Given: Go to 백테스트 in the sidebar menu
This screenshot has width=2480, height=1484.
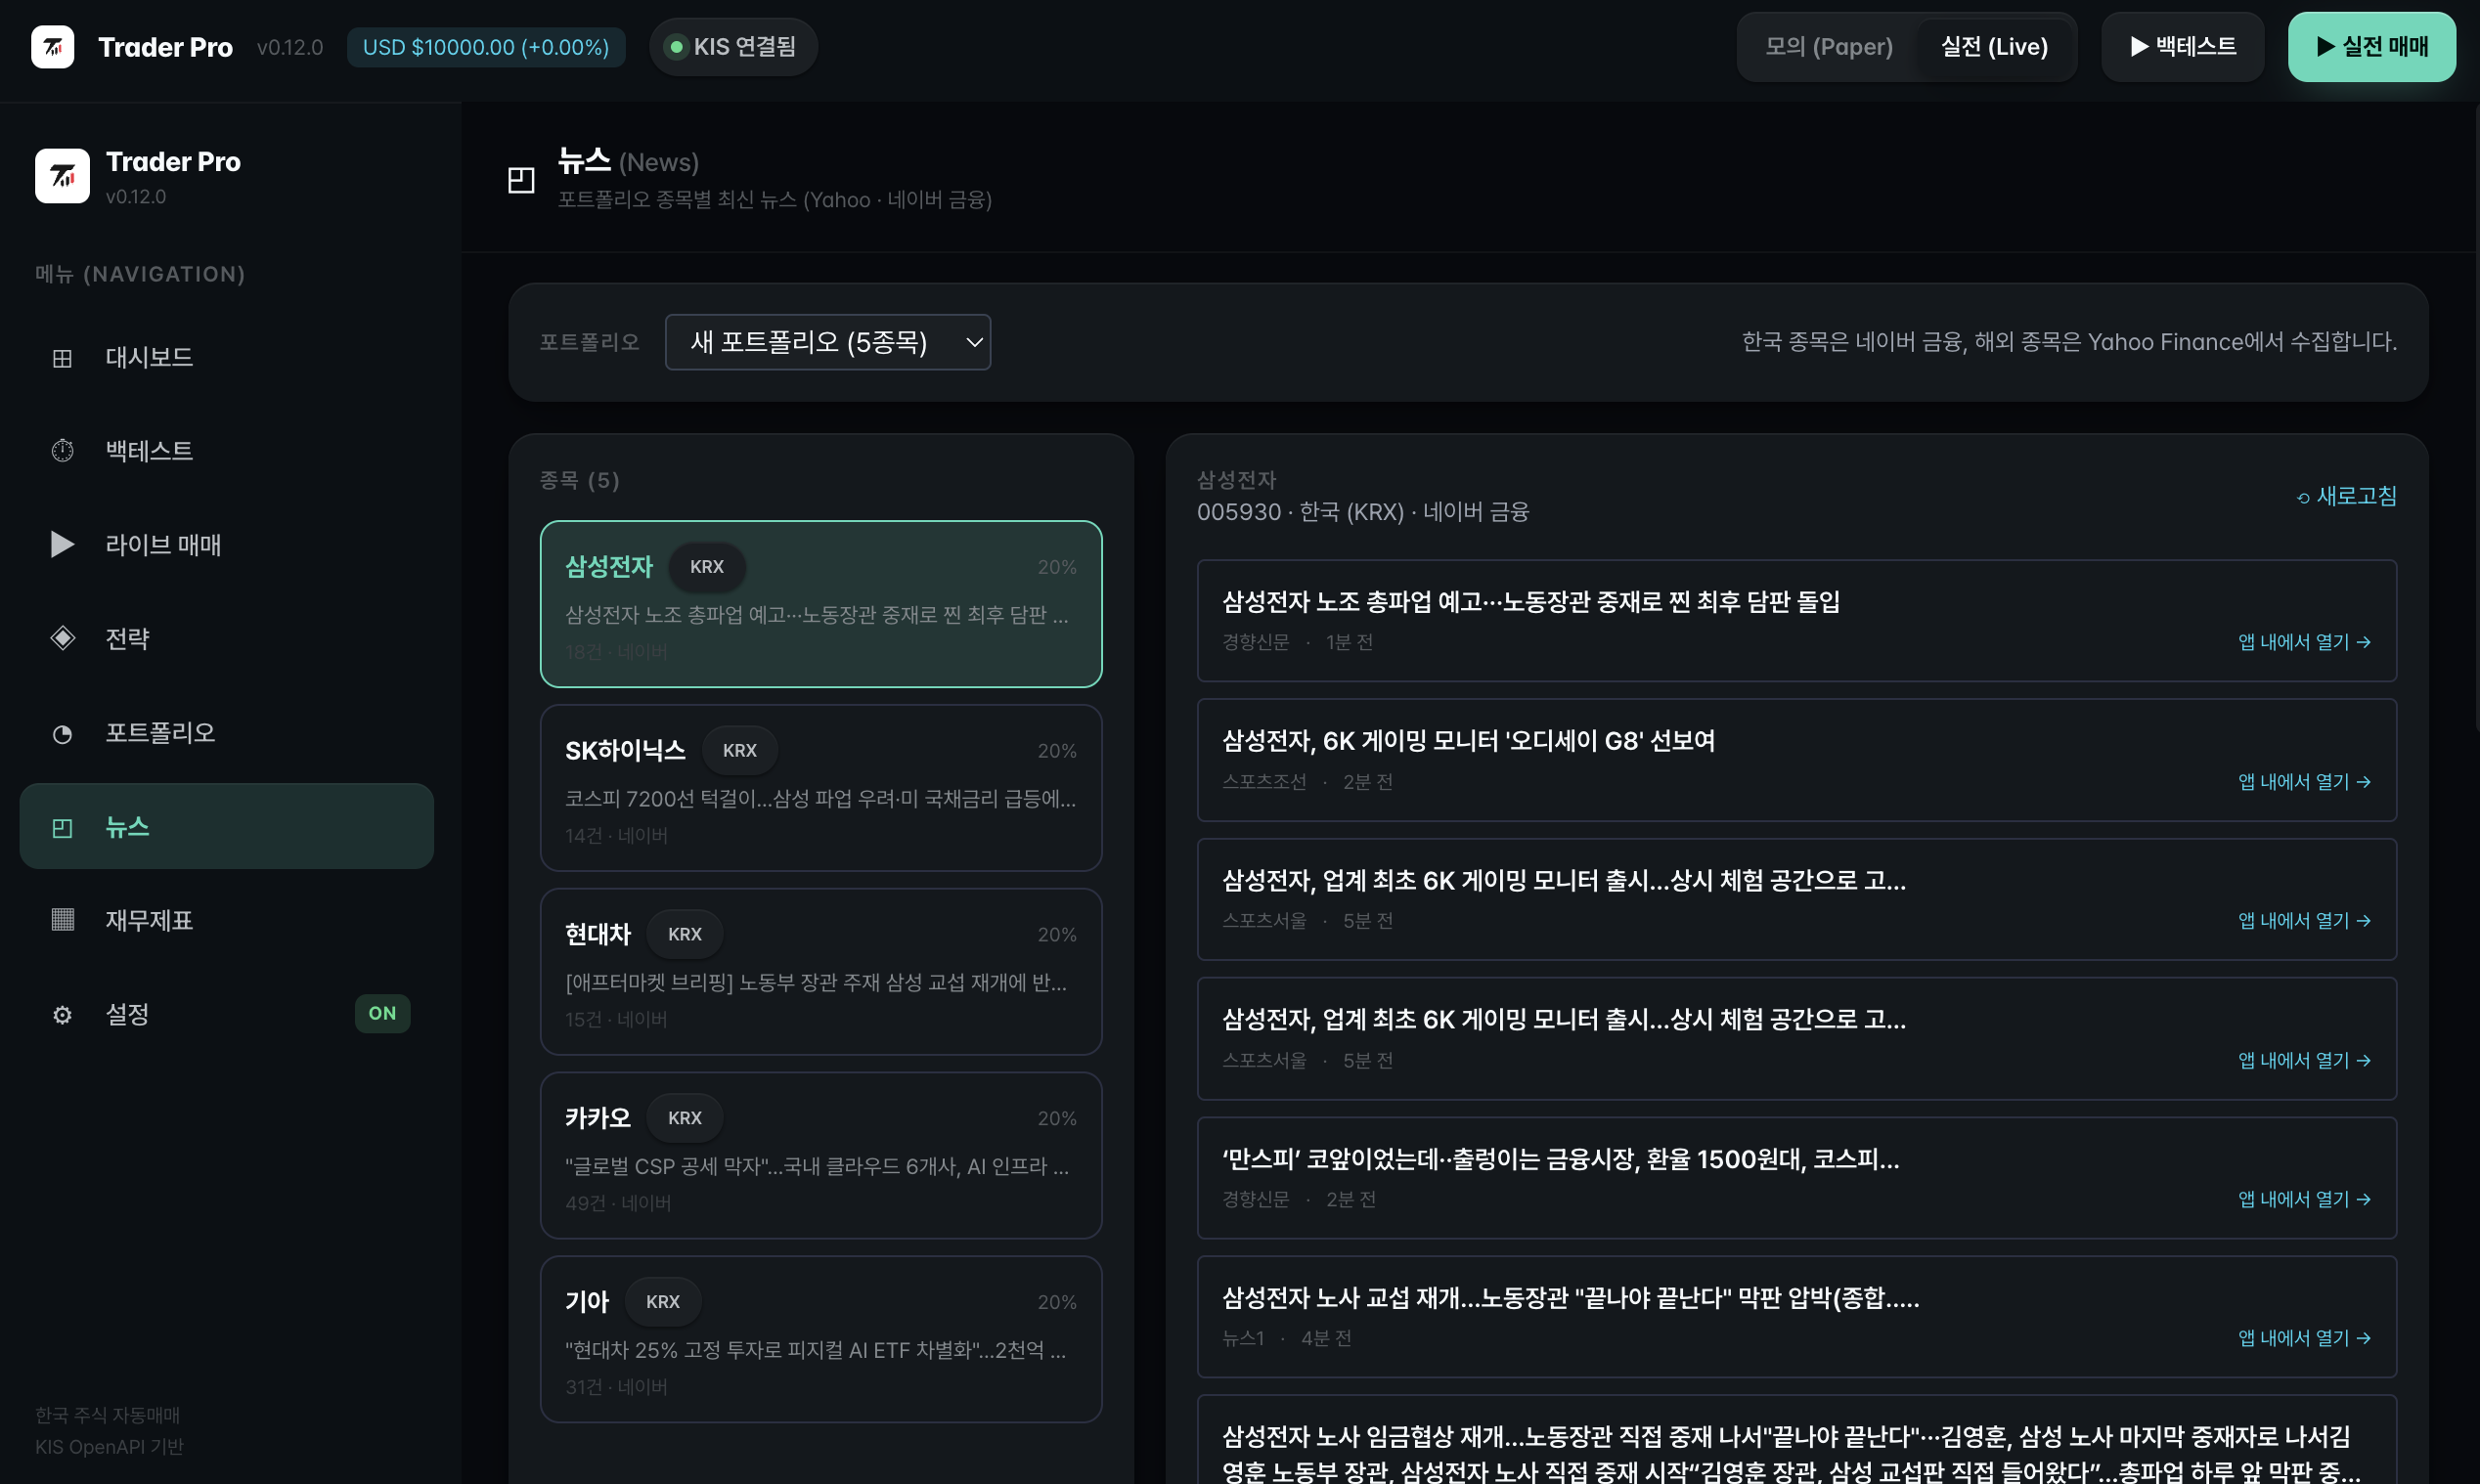Looking at the screenshot, I should pyautogui.click(x=227, y=451).
